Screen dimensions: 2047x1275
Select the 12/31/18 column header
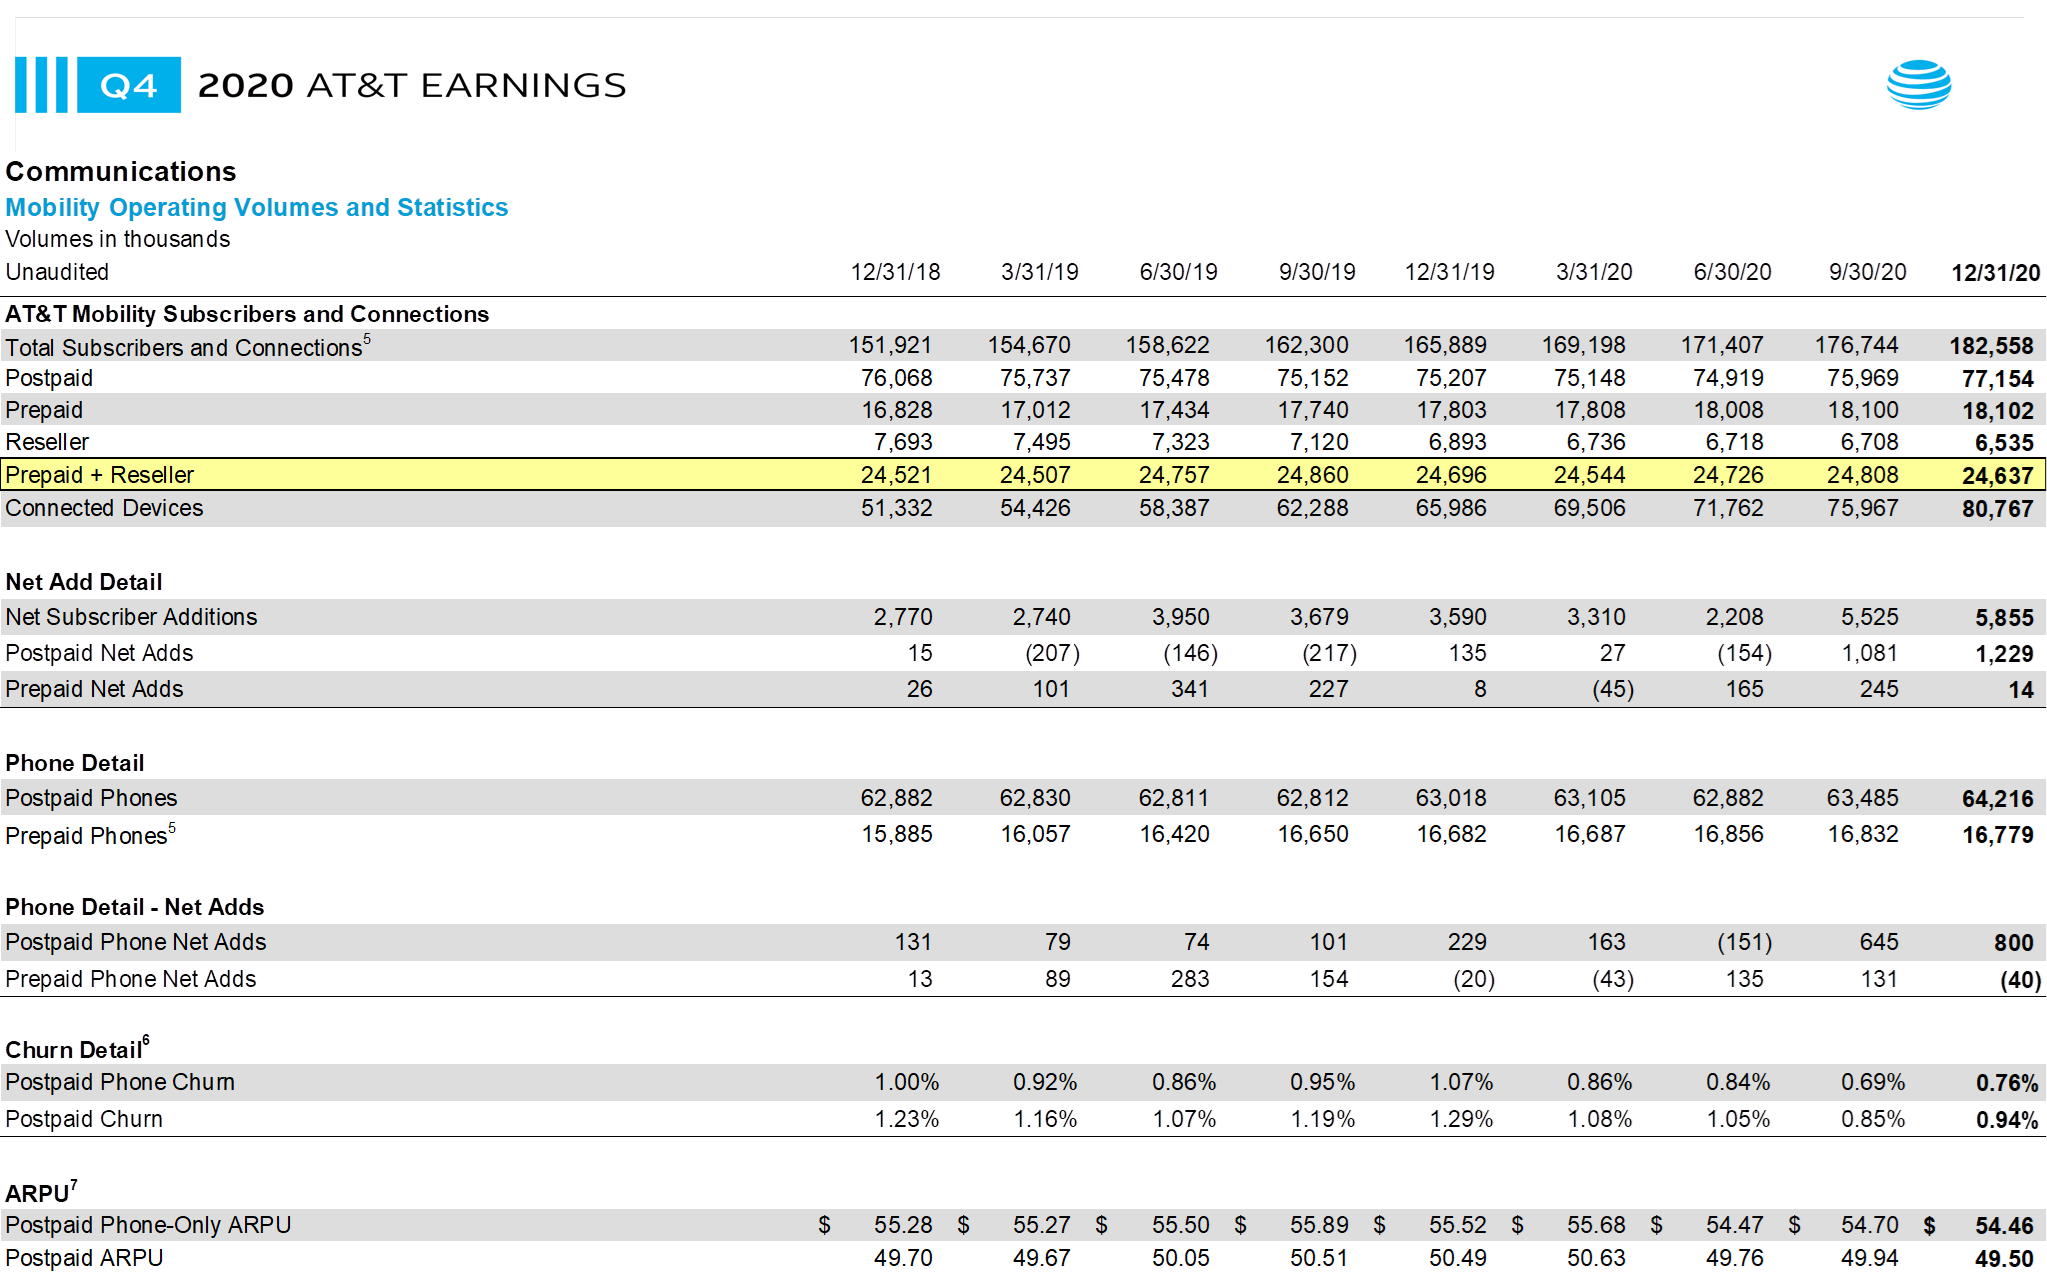(895, 272)
